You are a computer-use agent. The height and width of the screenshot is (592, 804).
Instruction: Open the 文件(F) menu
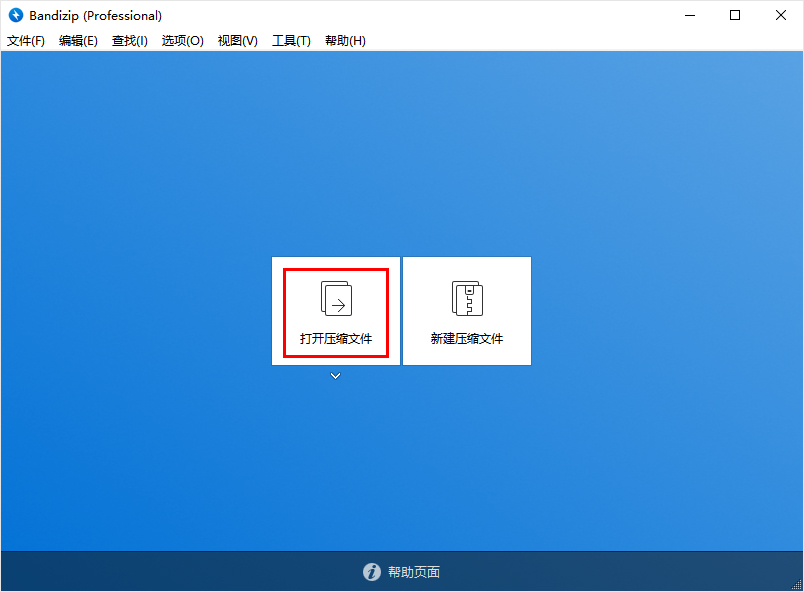click(26, 41)
